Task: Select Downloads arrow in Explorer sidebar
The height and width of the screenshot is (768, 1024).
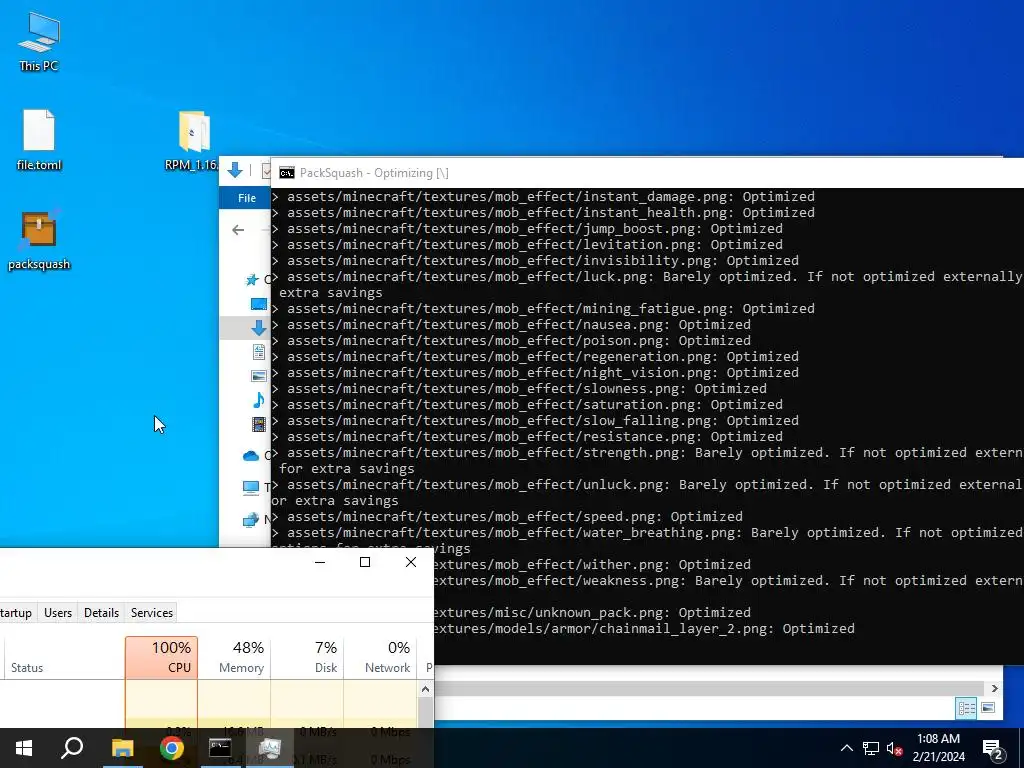Action: pos(259,328)
